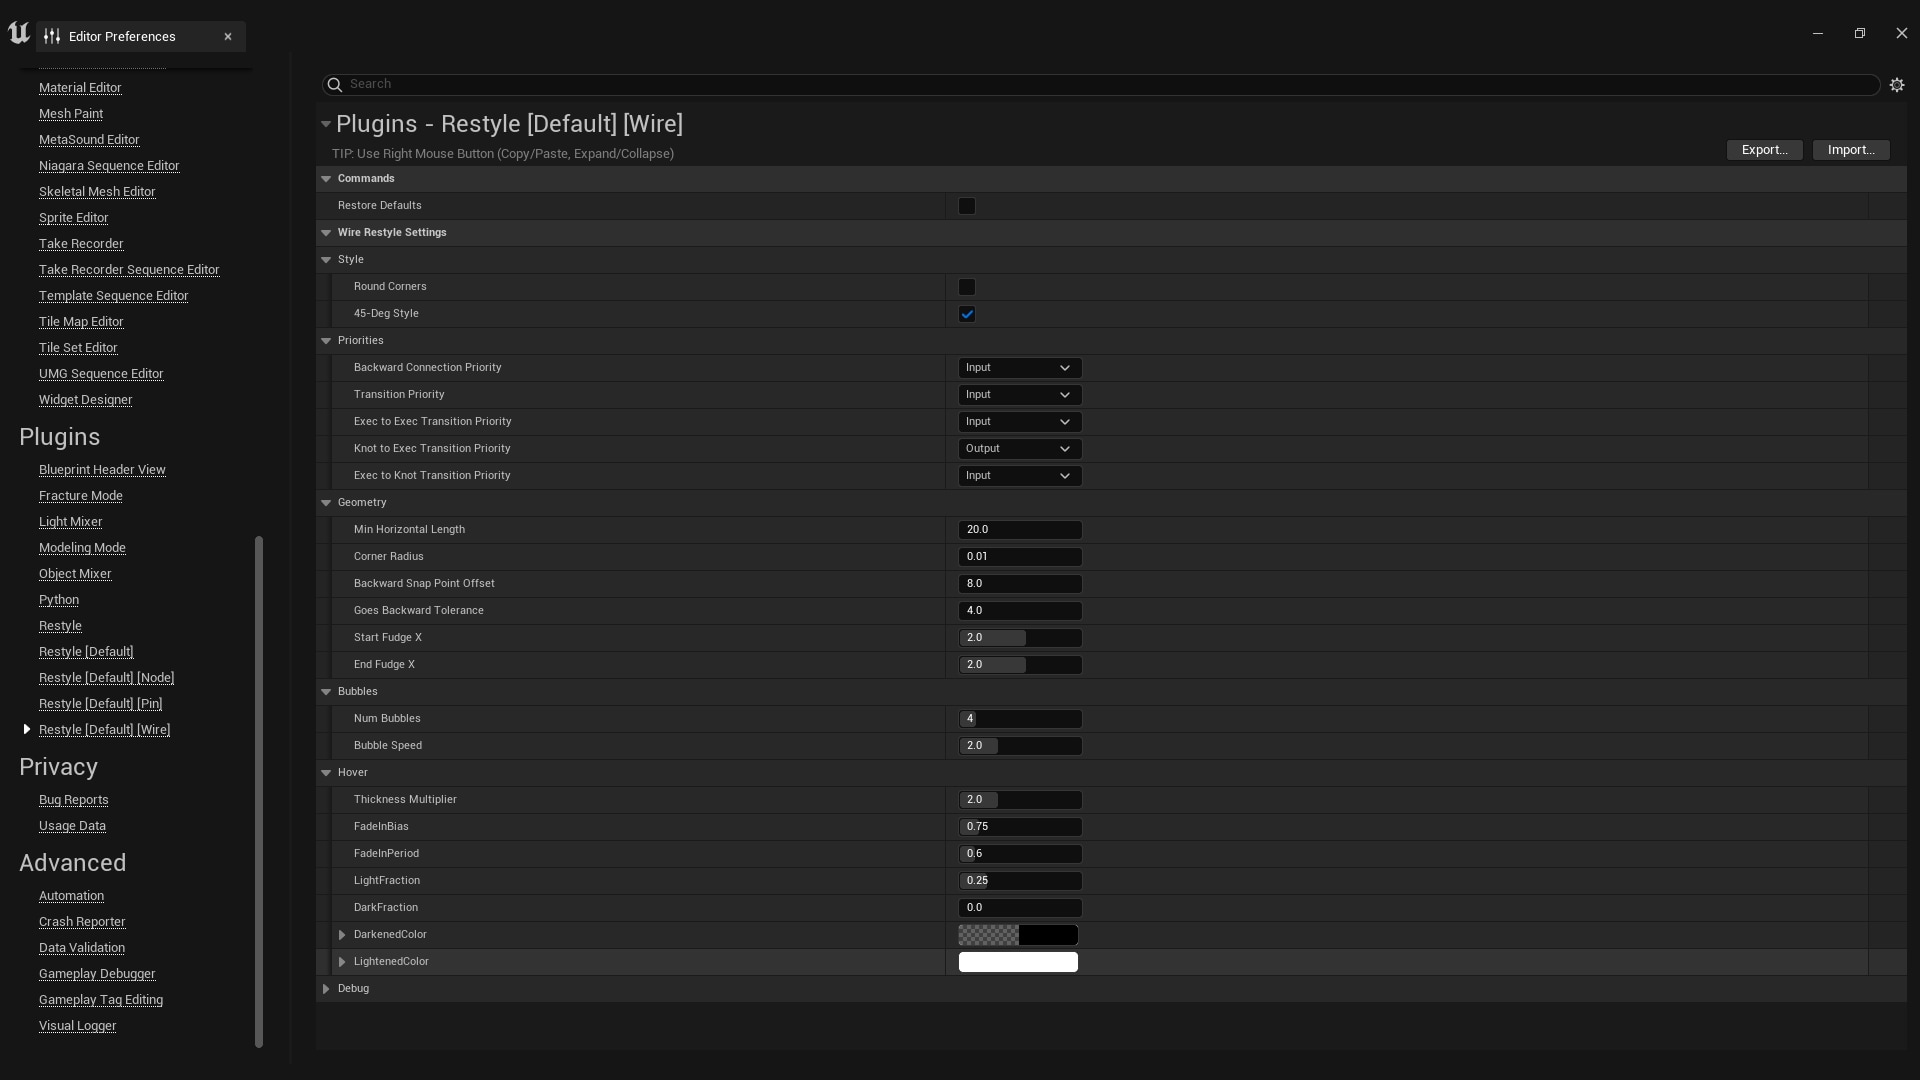This screenshot has width=1920, height=1080.
Task: Collapse the Bubbles section
Action: point(326,691)
